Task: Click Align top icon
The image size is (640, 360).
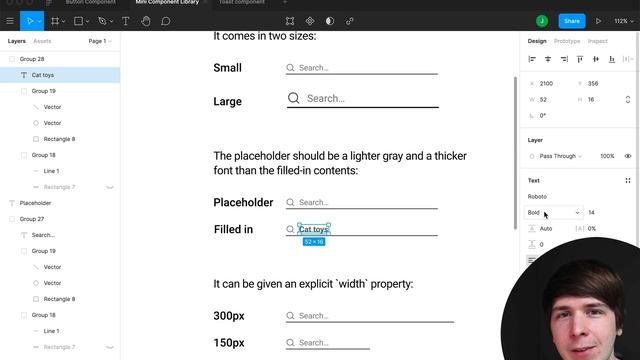Action: coord(580,59)
